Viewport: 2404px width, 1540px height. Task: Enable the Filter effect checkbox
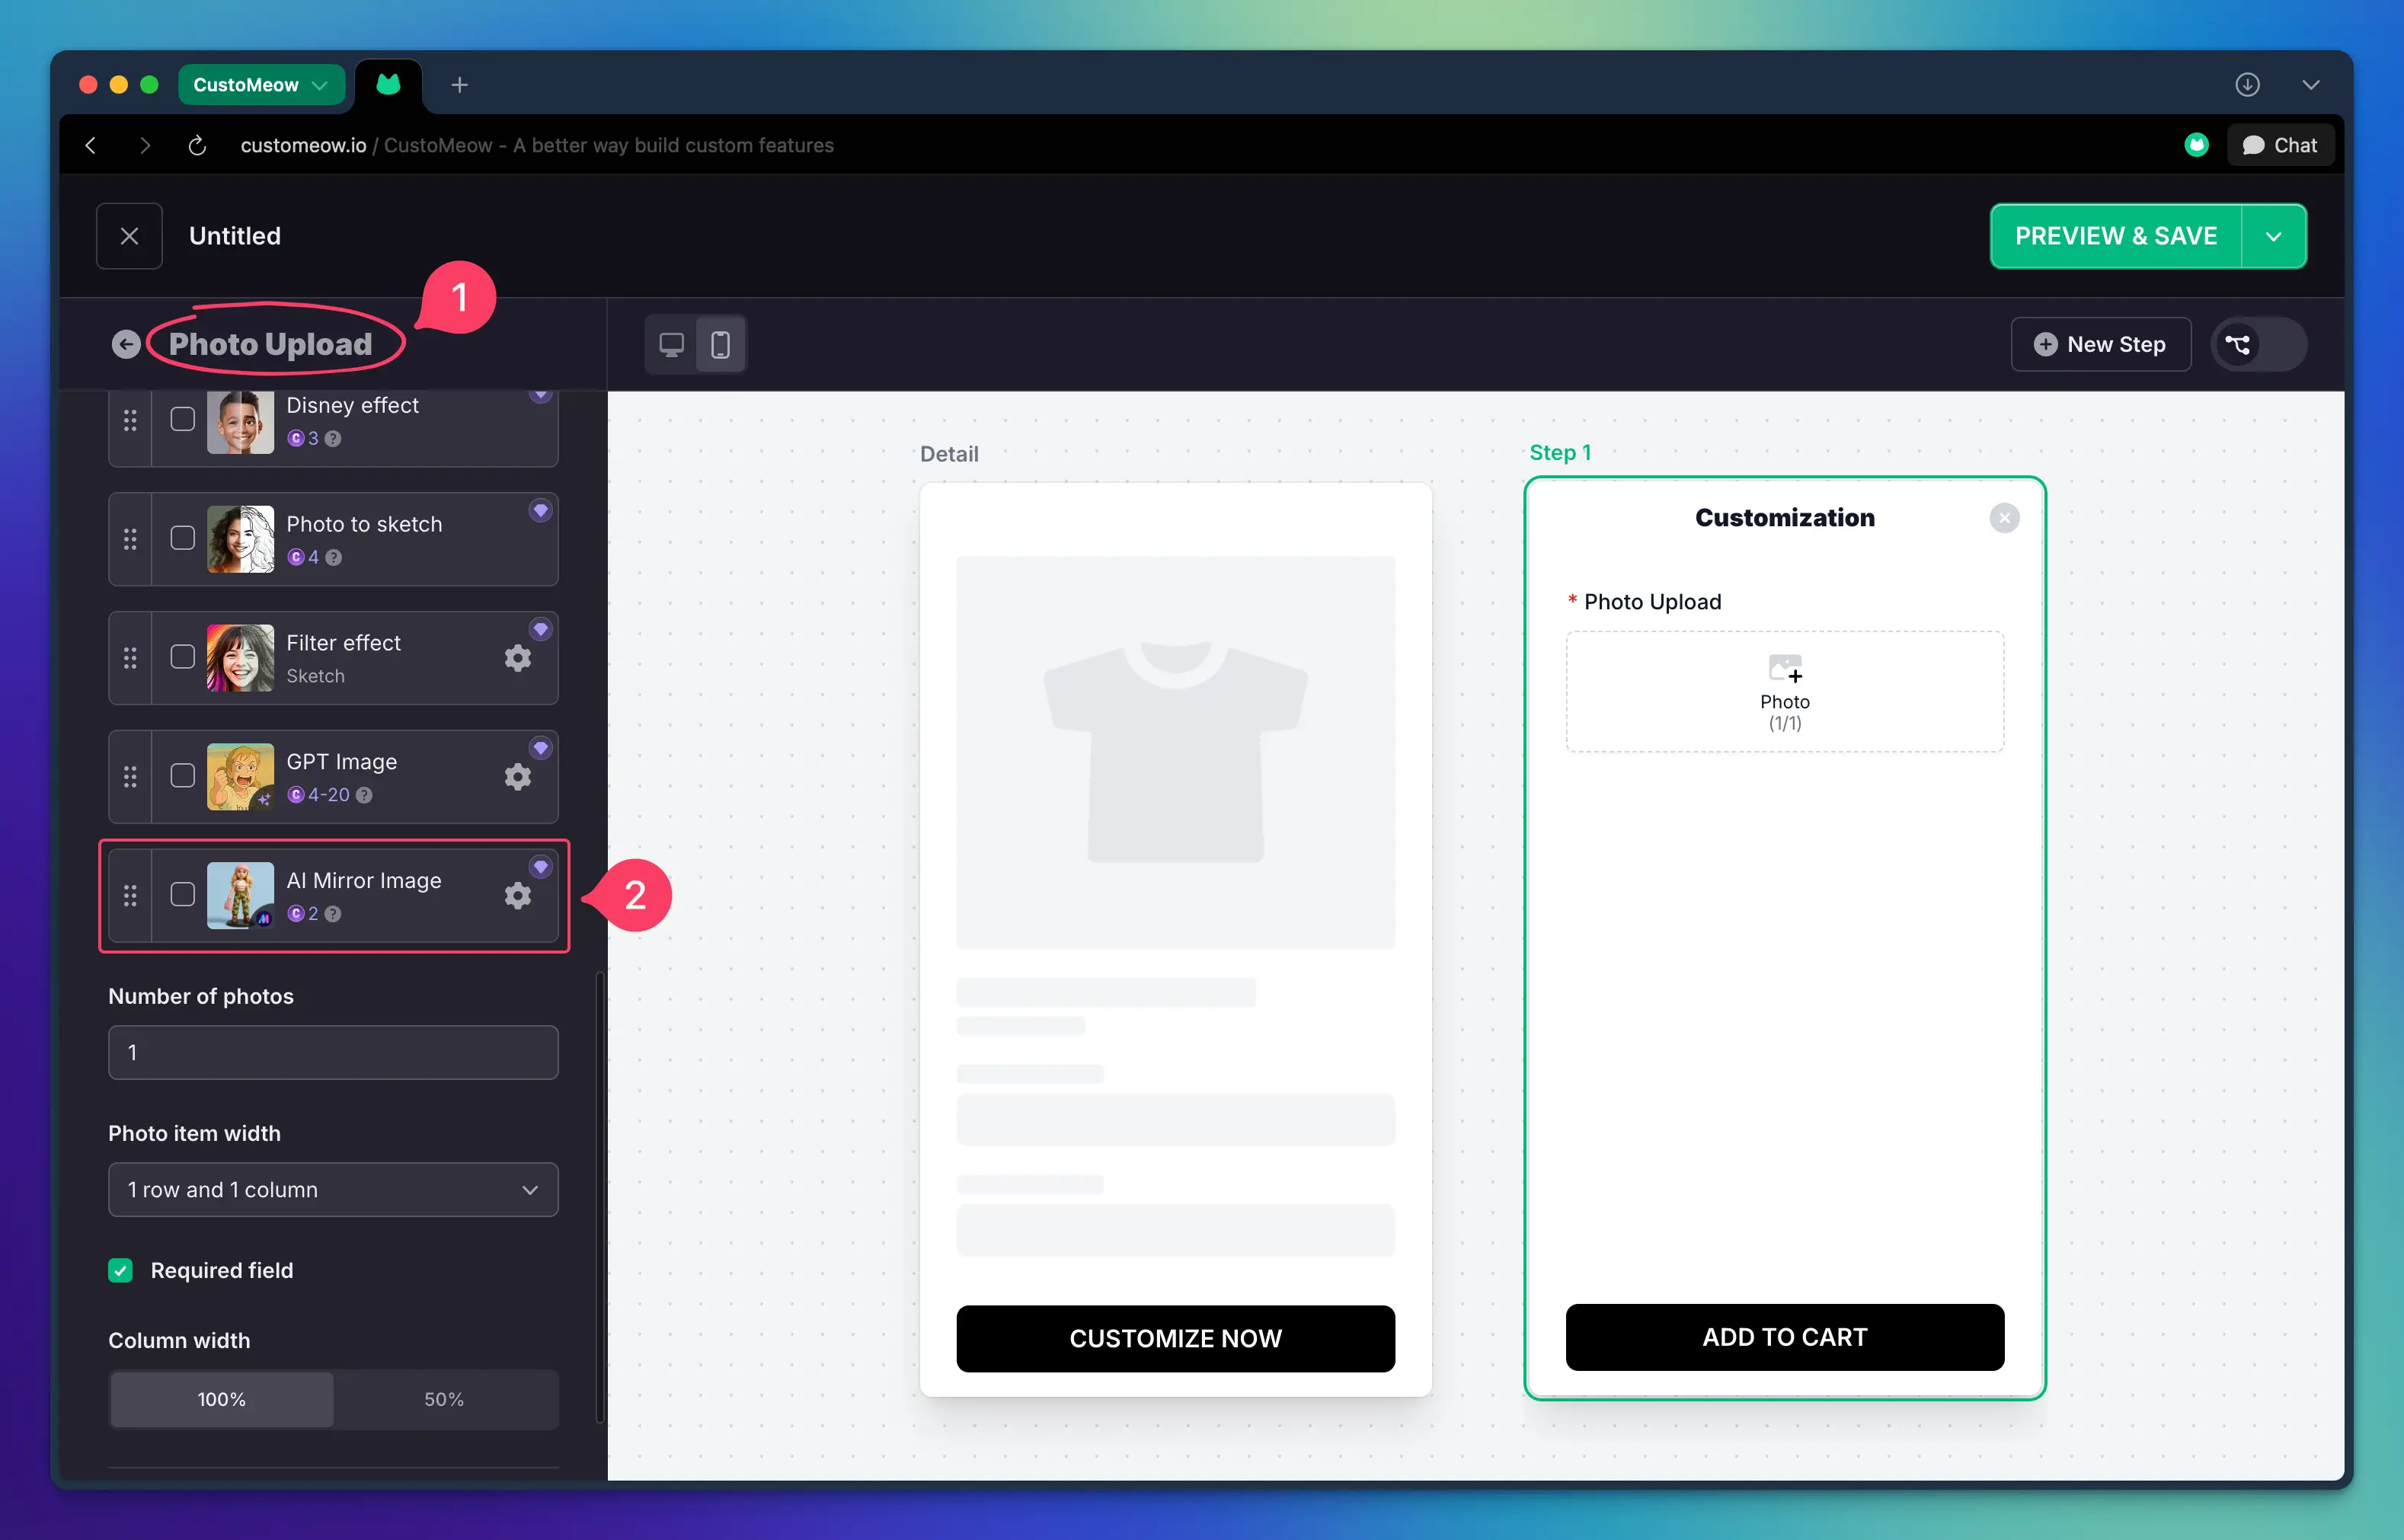tap(182, 657)
